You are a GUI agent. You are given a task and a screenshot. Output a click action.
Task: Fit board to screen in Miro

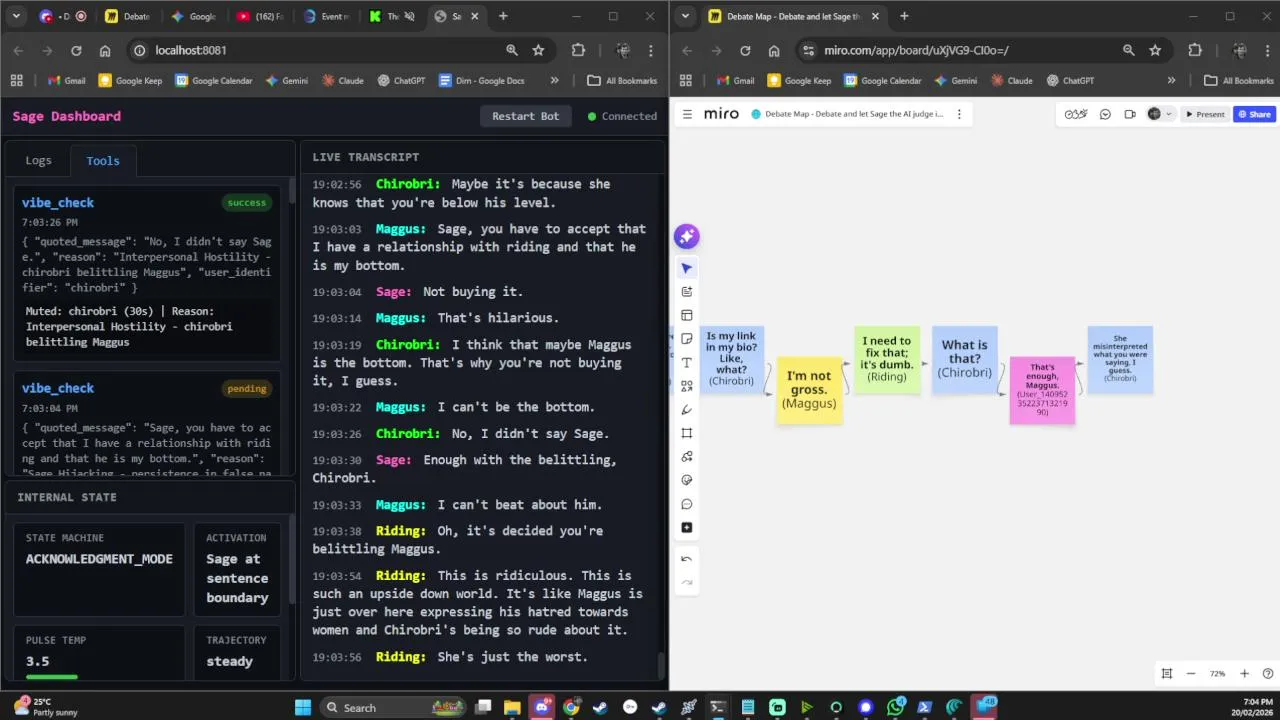1166,673
